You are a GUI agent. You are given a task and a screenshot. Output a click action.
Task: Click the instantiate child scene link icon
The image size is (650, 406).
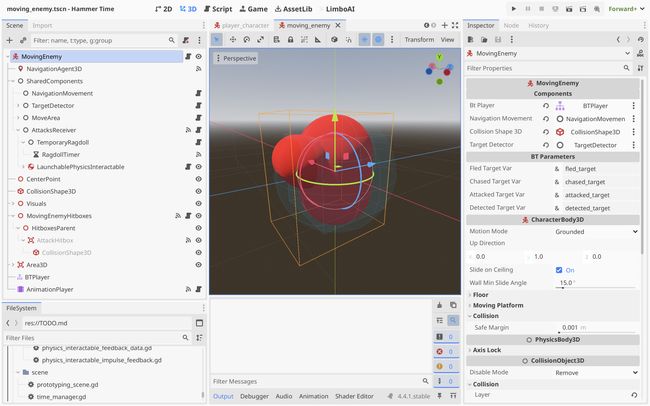pos(23,40)
